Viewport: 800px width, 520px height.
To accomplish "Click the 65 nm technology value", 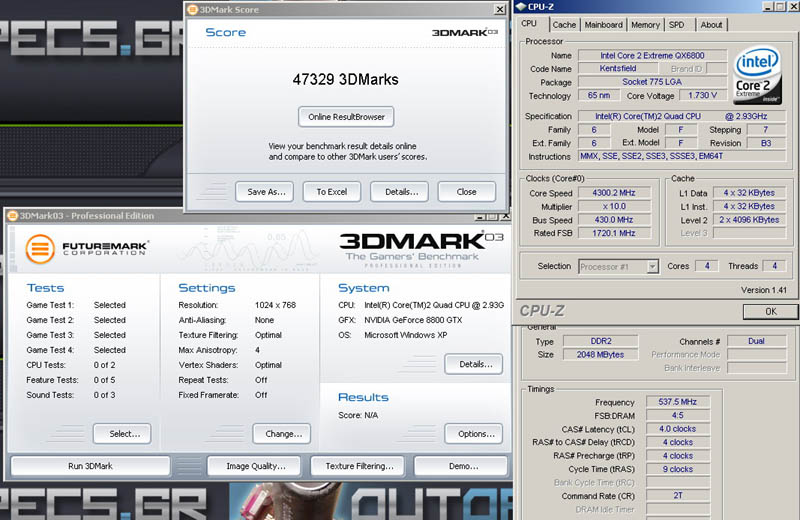I will click(x=598, y=95).
